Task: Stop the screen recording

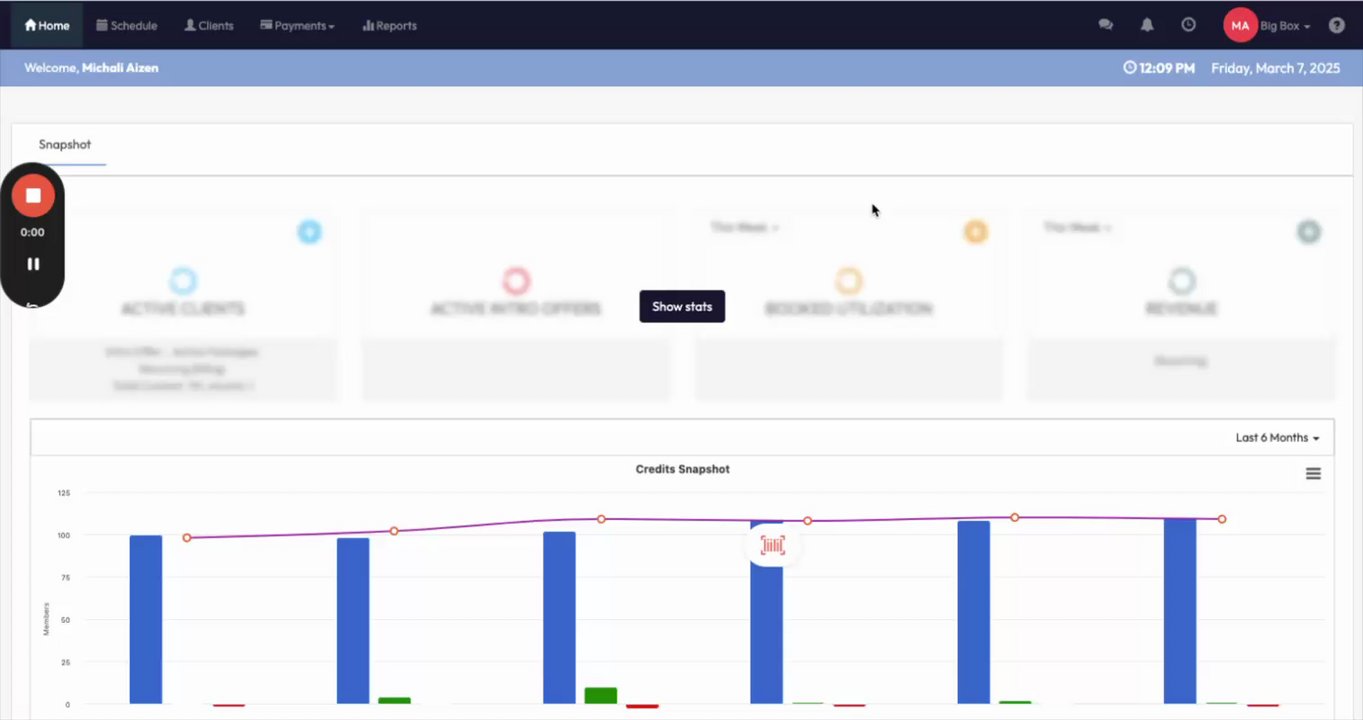Action: [33, 195]
